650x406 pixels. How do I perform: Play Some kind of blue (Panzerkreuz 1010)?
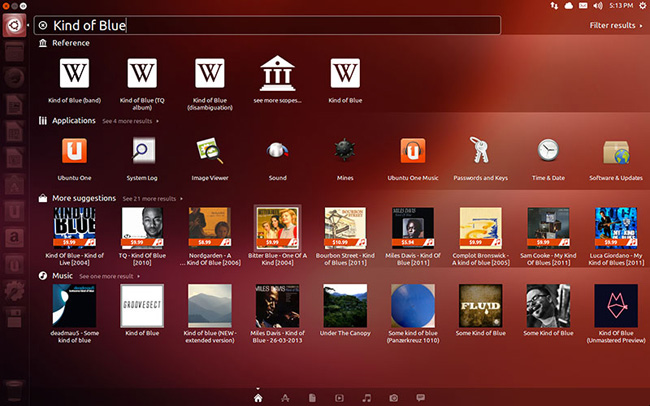click(413, 306)
